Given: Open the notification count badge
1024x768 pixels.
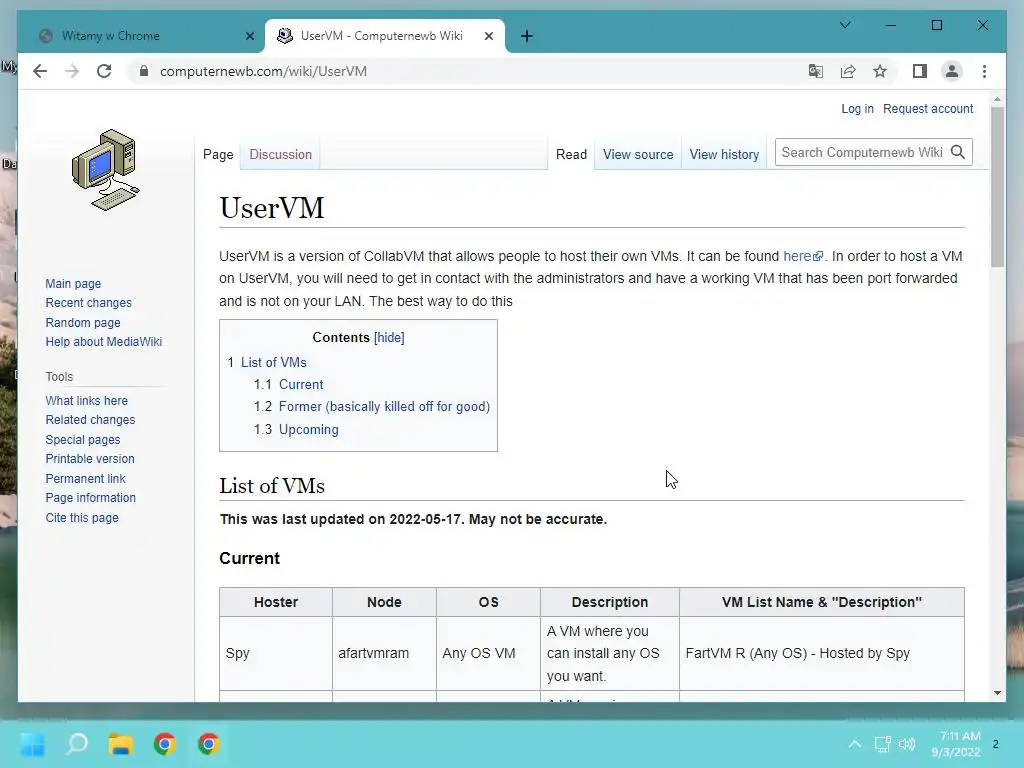Looking at the screenshot, I should pyautogui.click(x=995, y=744).
